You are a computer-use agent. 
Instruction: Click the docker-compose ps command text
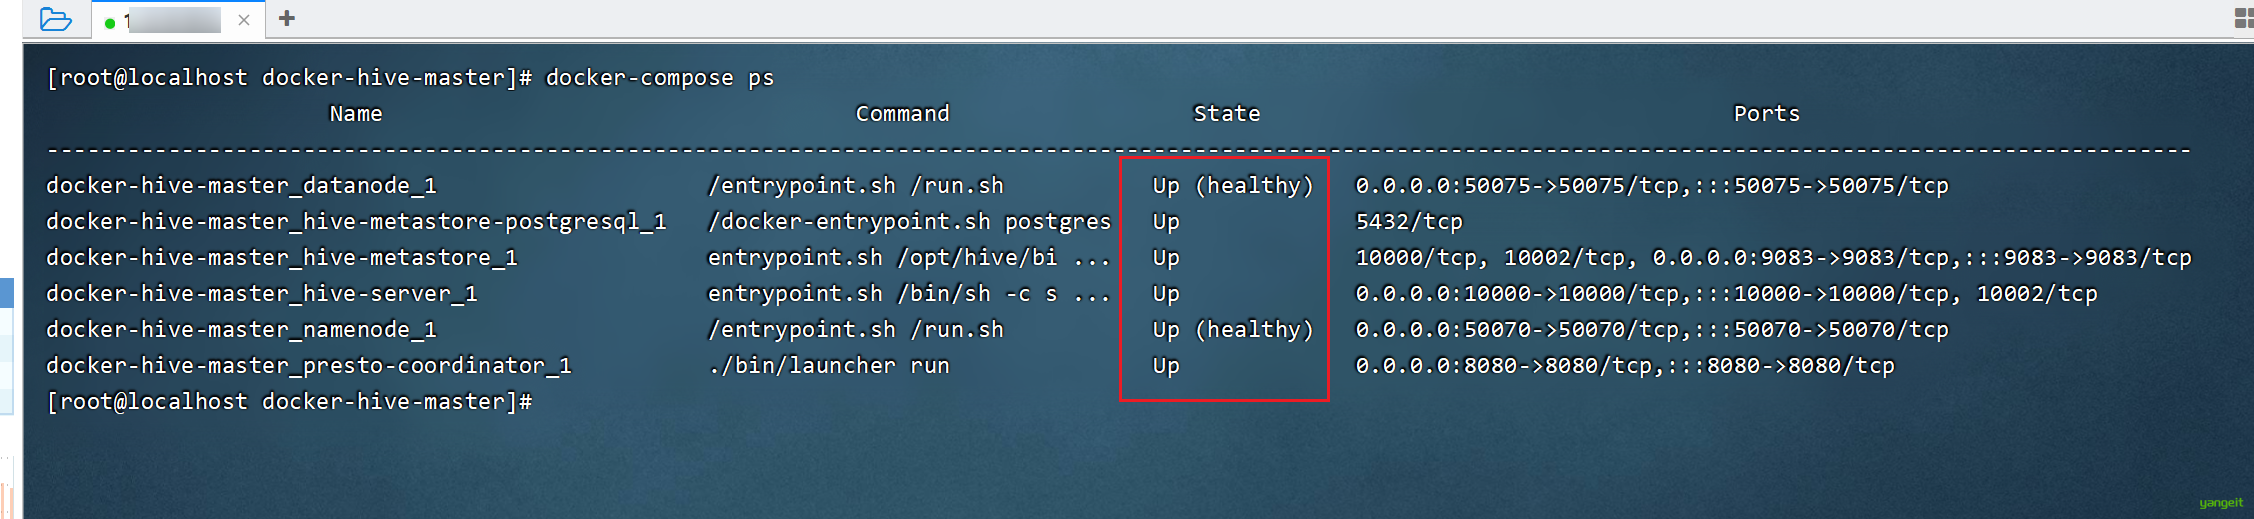(x=659, y=78)
